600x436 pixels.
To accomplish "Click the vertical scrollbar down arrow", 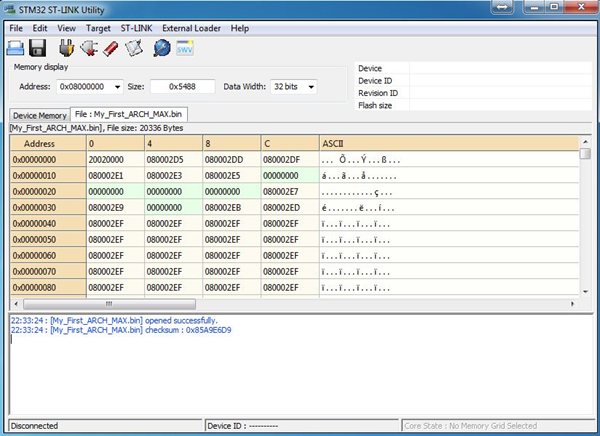I will [585, 292].
